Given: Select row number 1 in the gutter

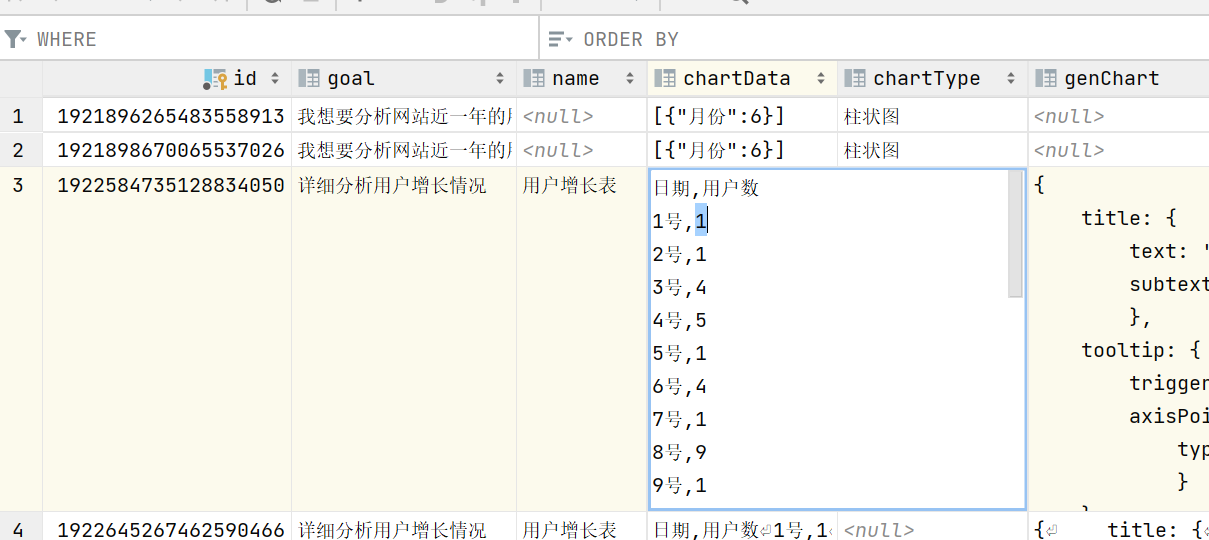Looking at the screenshot, I should click(18, 116).
